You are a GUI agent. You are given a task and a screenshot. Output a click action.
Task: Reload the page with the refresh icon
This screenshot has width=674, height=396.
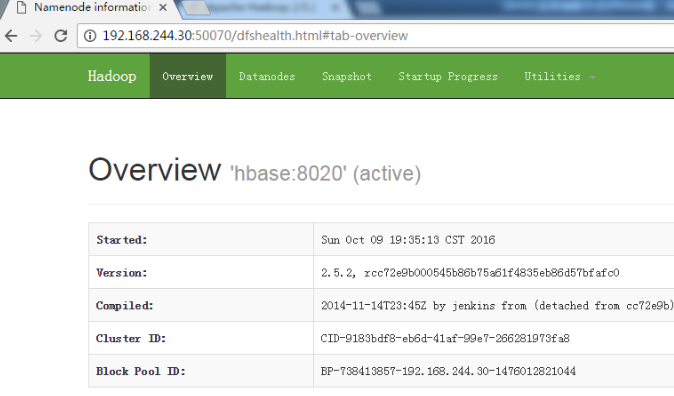[x=61, y=36]
